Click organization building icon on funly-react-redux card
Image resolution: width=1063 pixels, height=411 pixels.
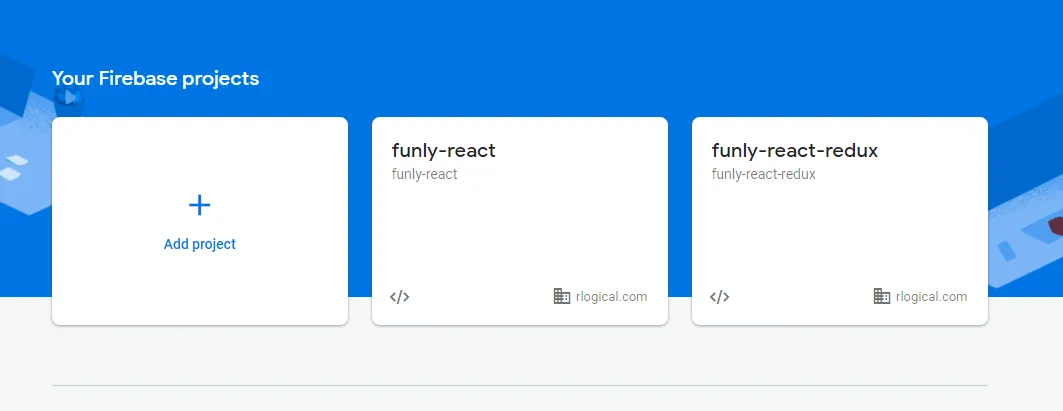(882, 296)
